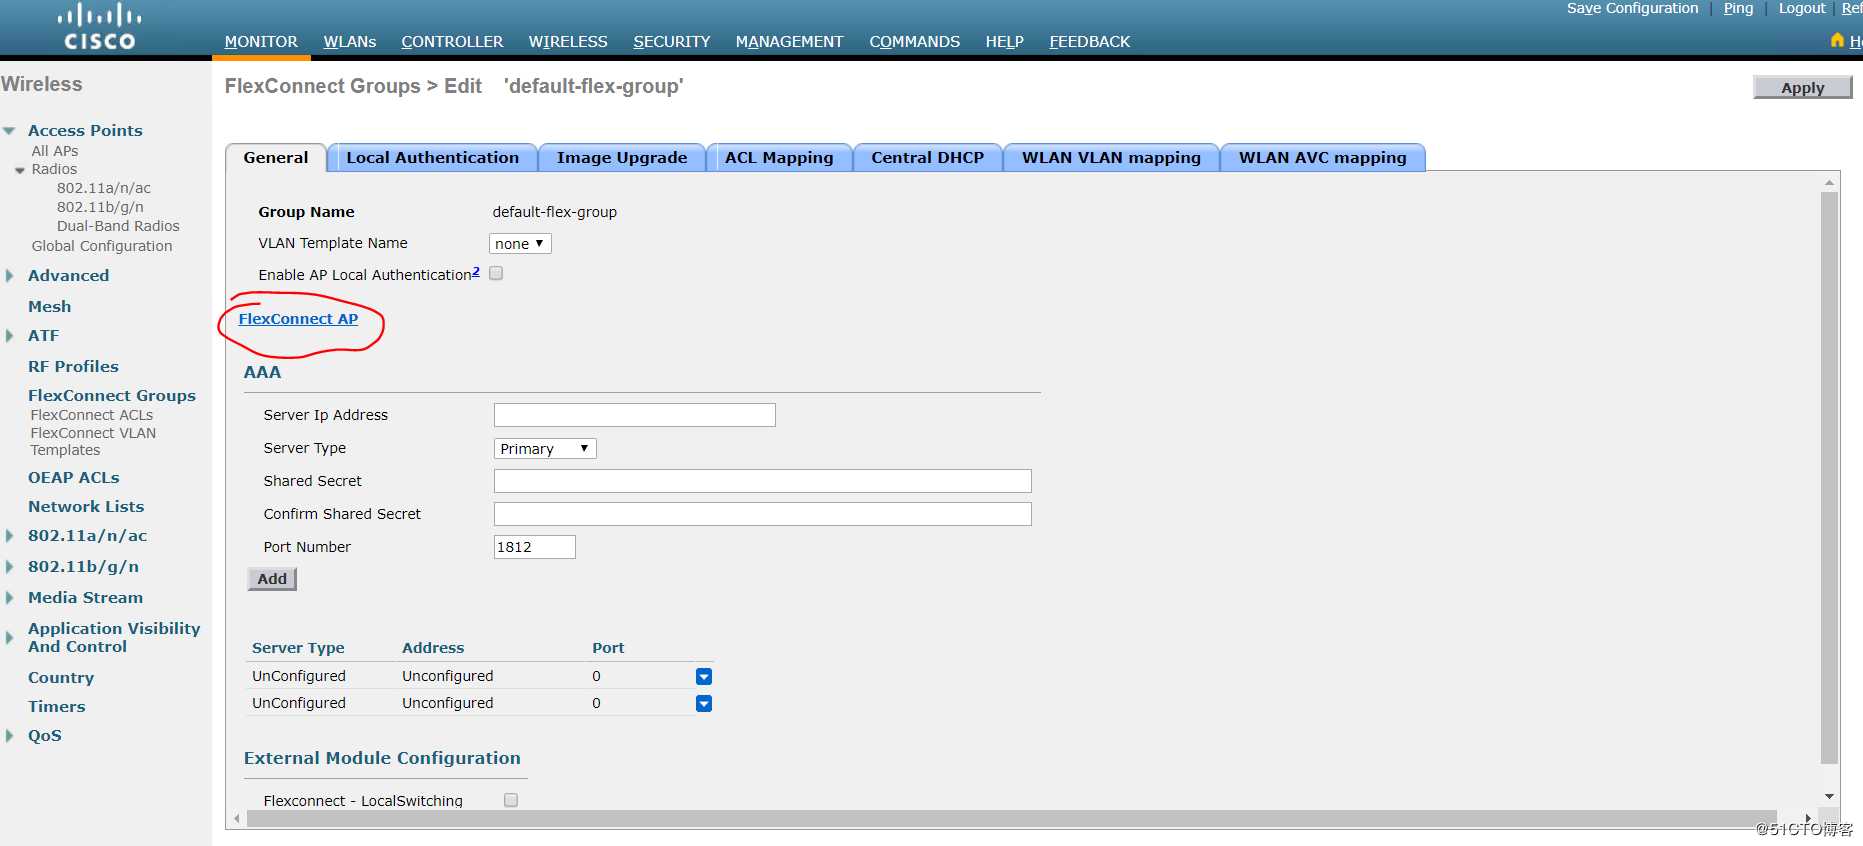
Task: Open the MONITOR menu
Action: click(261, 42)
